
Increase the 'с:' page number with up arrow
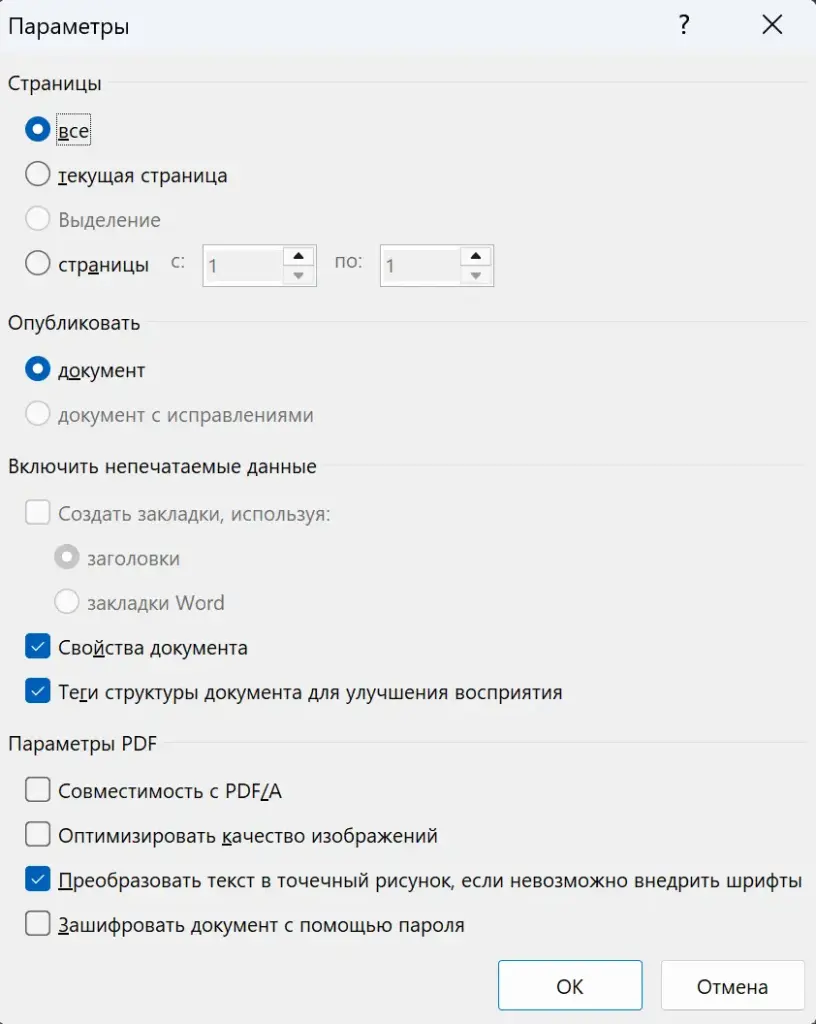point(299,256)
